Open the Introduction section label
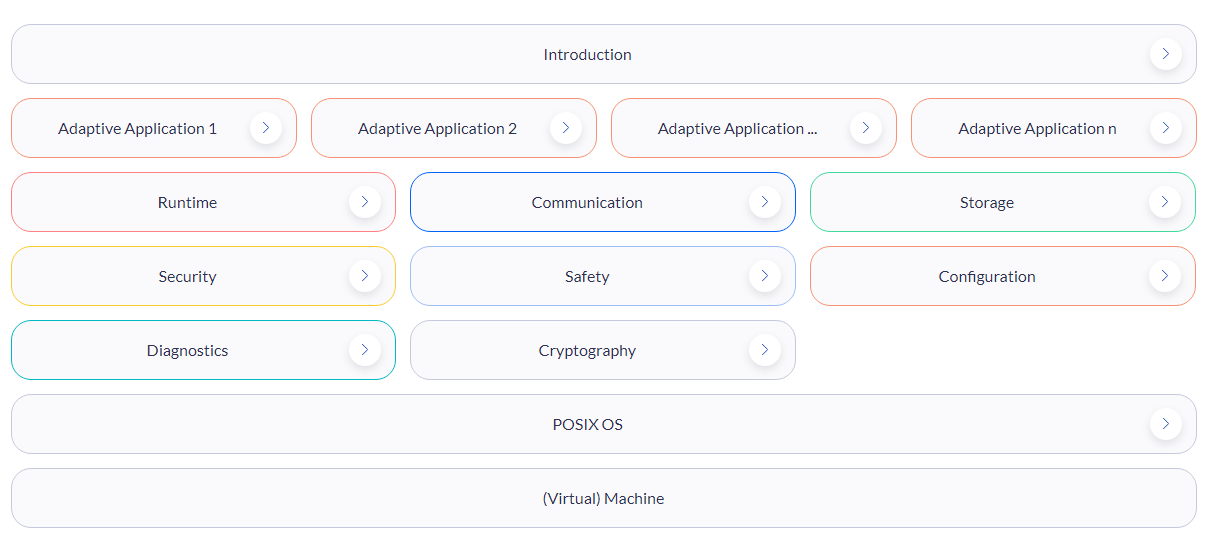This screenshot has width=1215, height=560. click(x=587, y=55)
